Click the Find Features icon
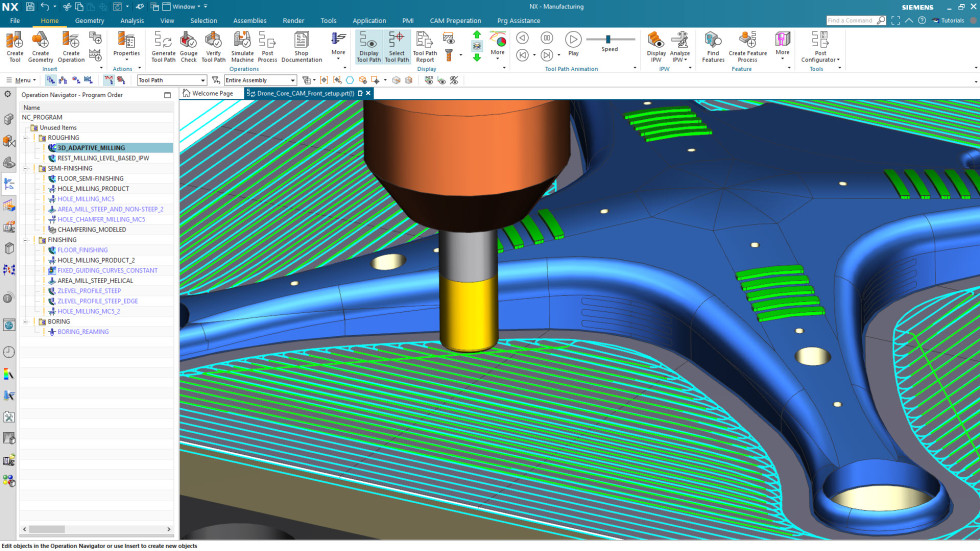980x551 pixels. pyautogui.click(x=713, y=40)
